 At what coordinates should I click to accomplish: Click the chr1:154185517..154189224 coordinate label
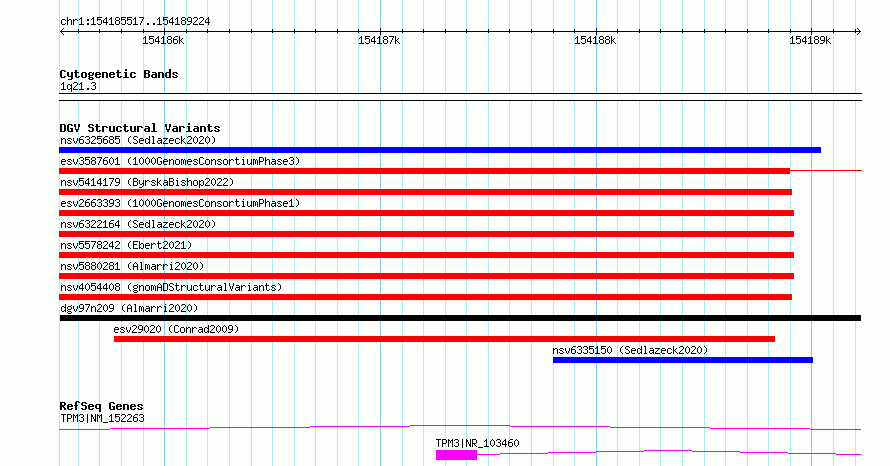135,21
